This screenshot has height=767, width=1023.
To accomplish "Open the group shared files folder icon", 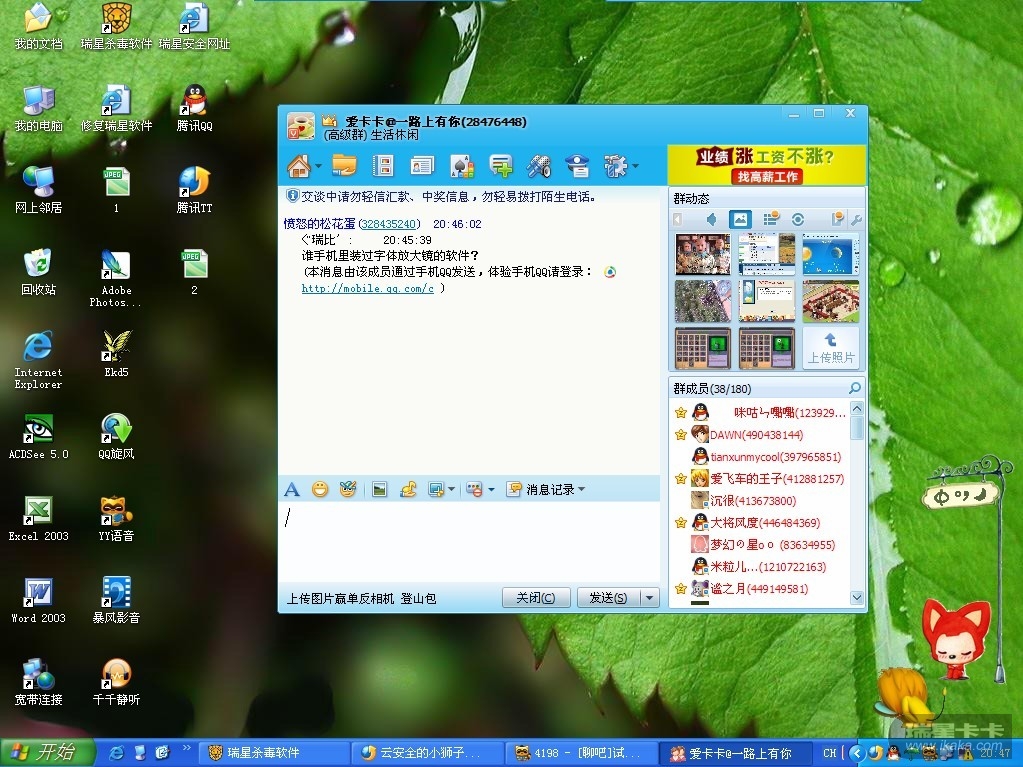I will point(344,166).
